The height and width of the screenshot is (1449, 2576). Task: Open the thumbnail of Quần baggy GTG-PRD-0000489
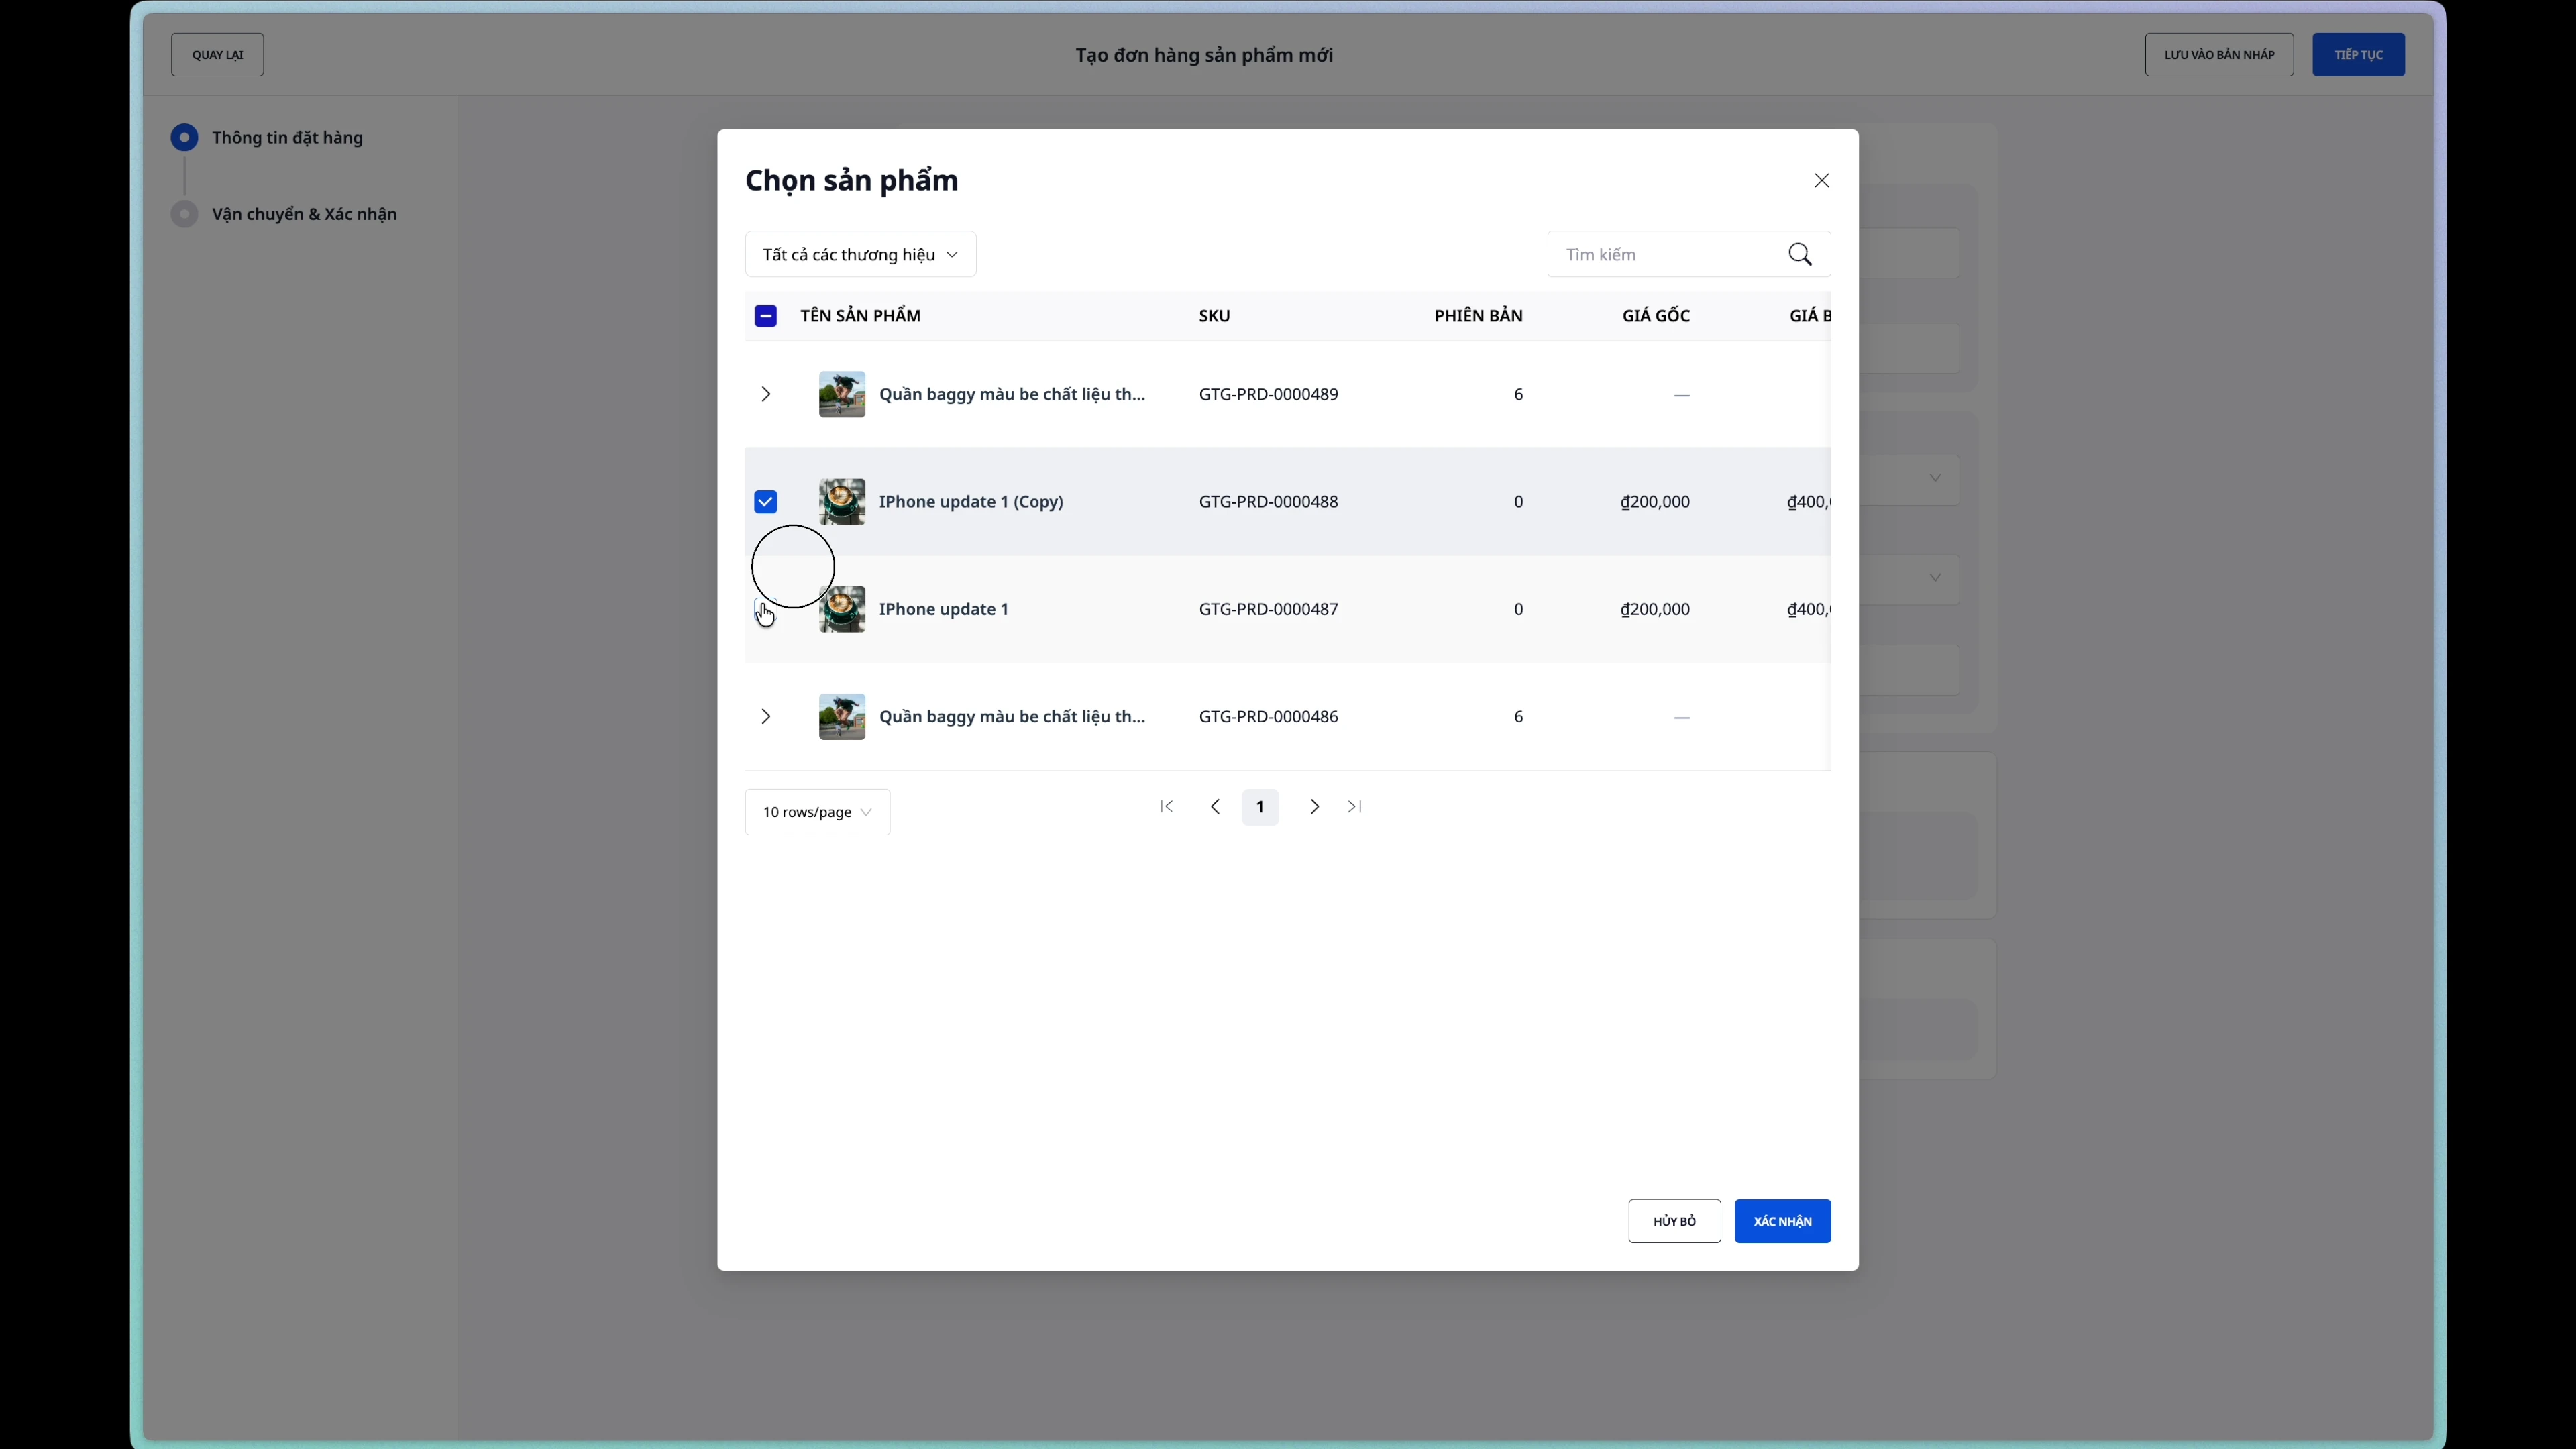(841, 393)
